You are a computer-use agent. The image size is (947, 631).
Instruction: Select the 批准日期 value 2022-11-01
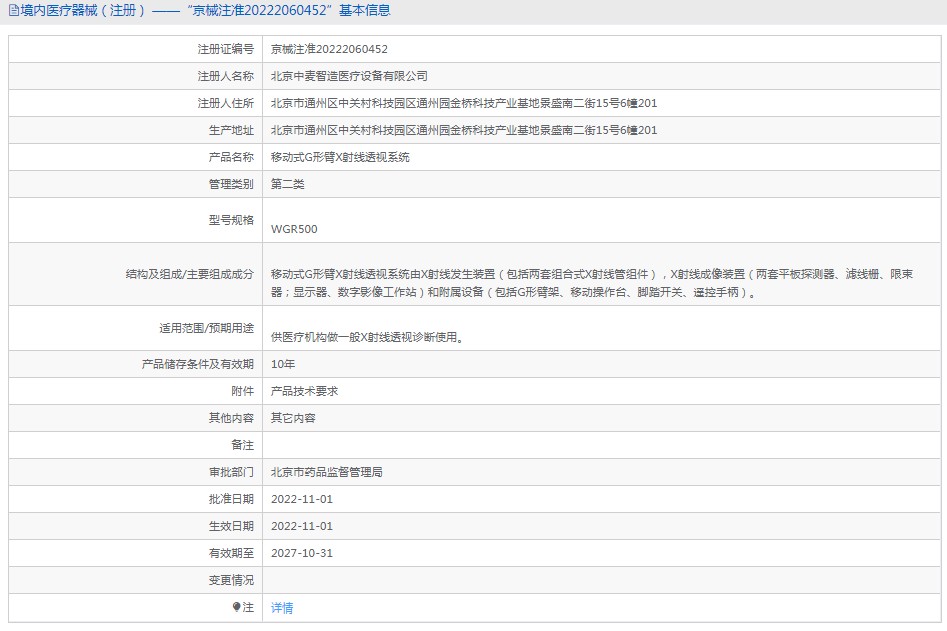tap(302, 499)
